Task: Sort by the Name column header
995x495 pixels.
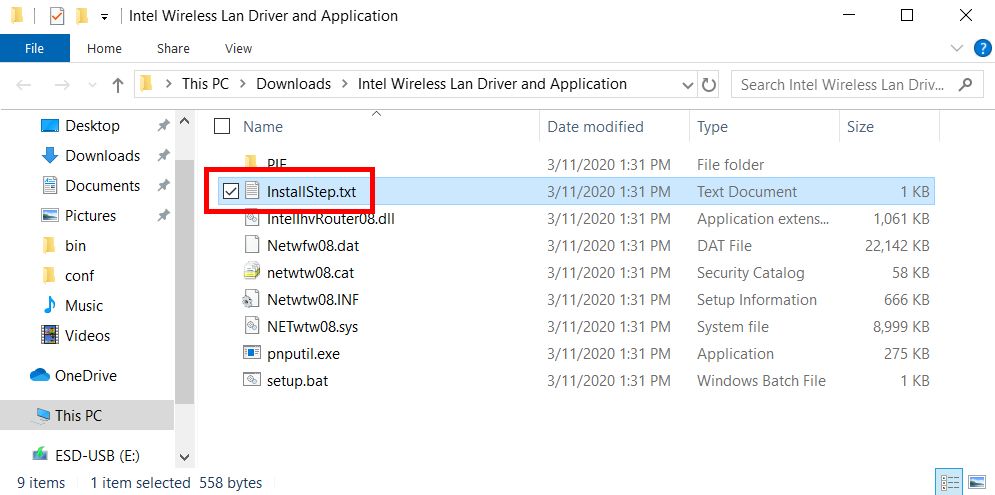Action: pos(263,126)
